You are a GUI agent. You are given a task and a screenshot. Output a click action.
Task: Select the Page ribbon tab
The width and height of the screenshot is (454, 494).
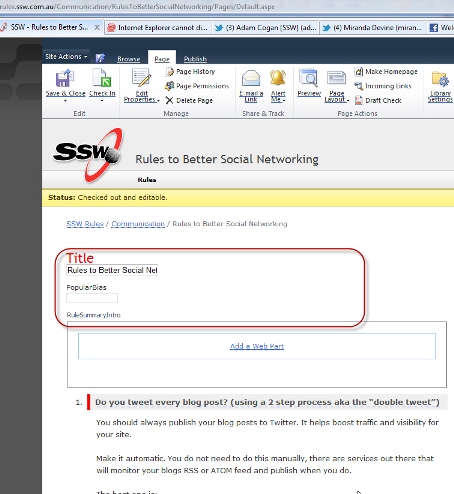coord(162,59)
